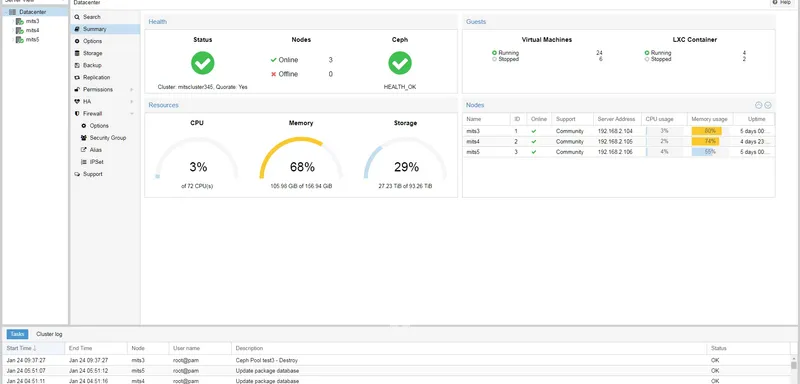Open Search in the Datacenter menu
The height and width of the screenshot is (384, 800).
pyautogui.click(x=105, y=17)
